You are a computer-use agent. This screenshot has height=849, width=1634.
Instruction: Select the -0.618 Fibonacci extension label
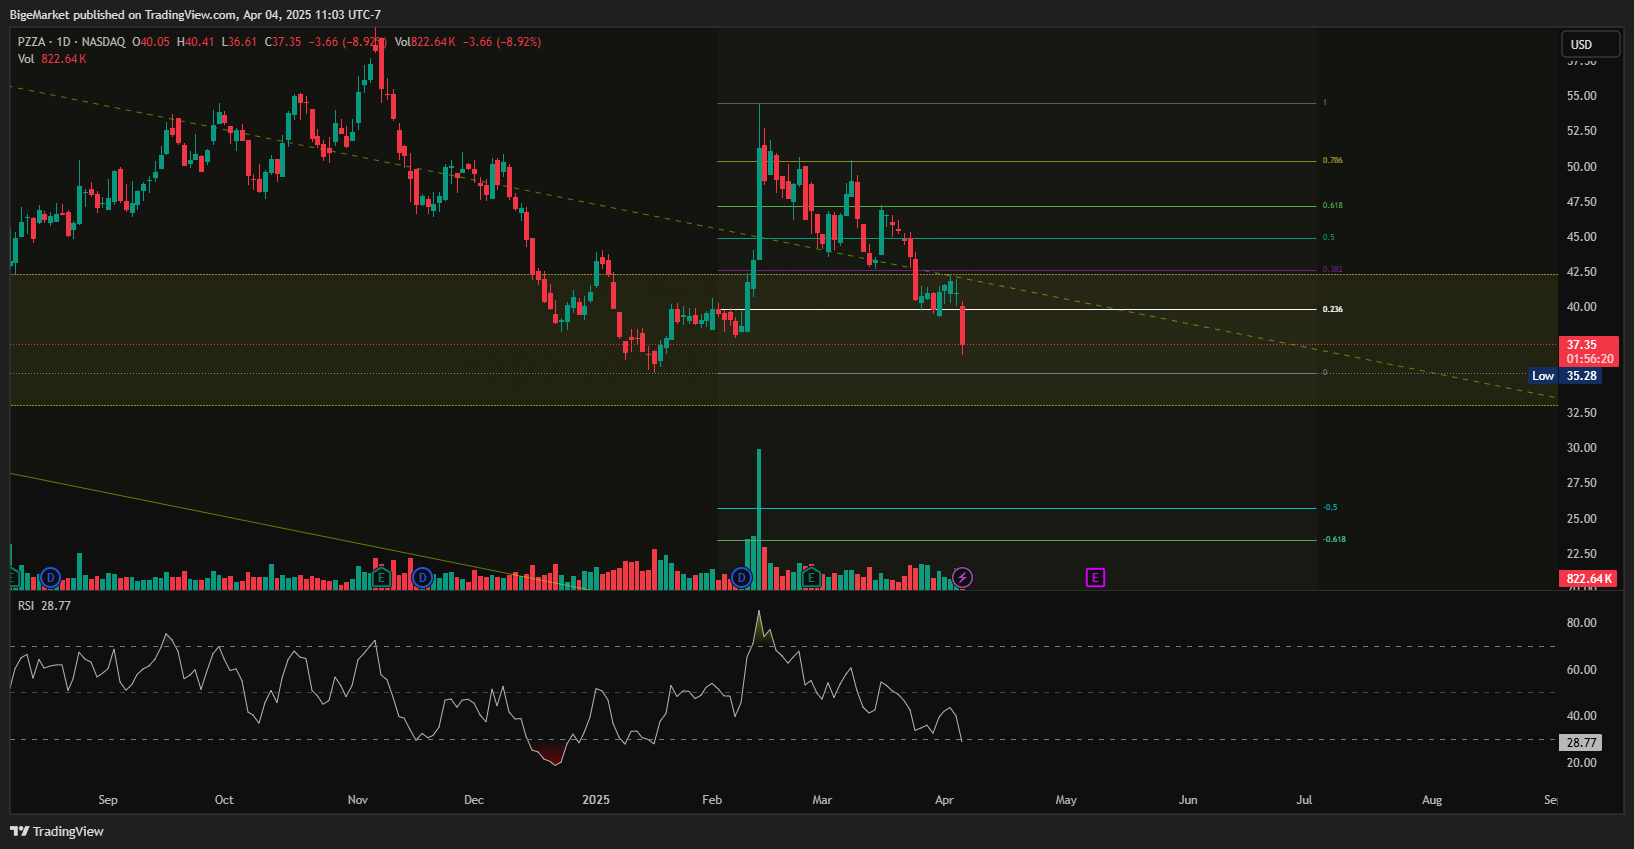click(1335, 539)
